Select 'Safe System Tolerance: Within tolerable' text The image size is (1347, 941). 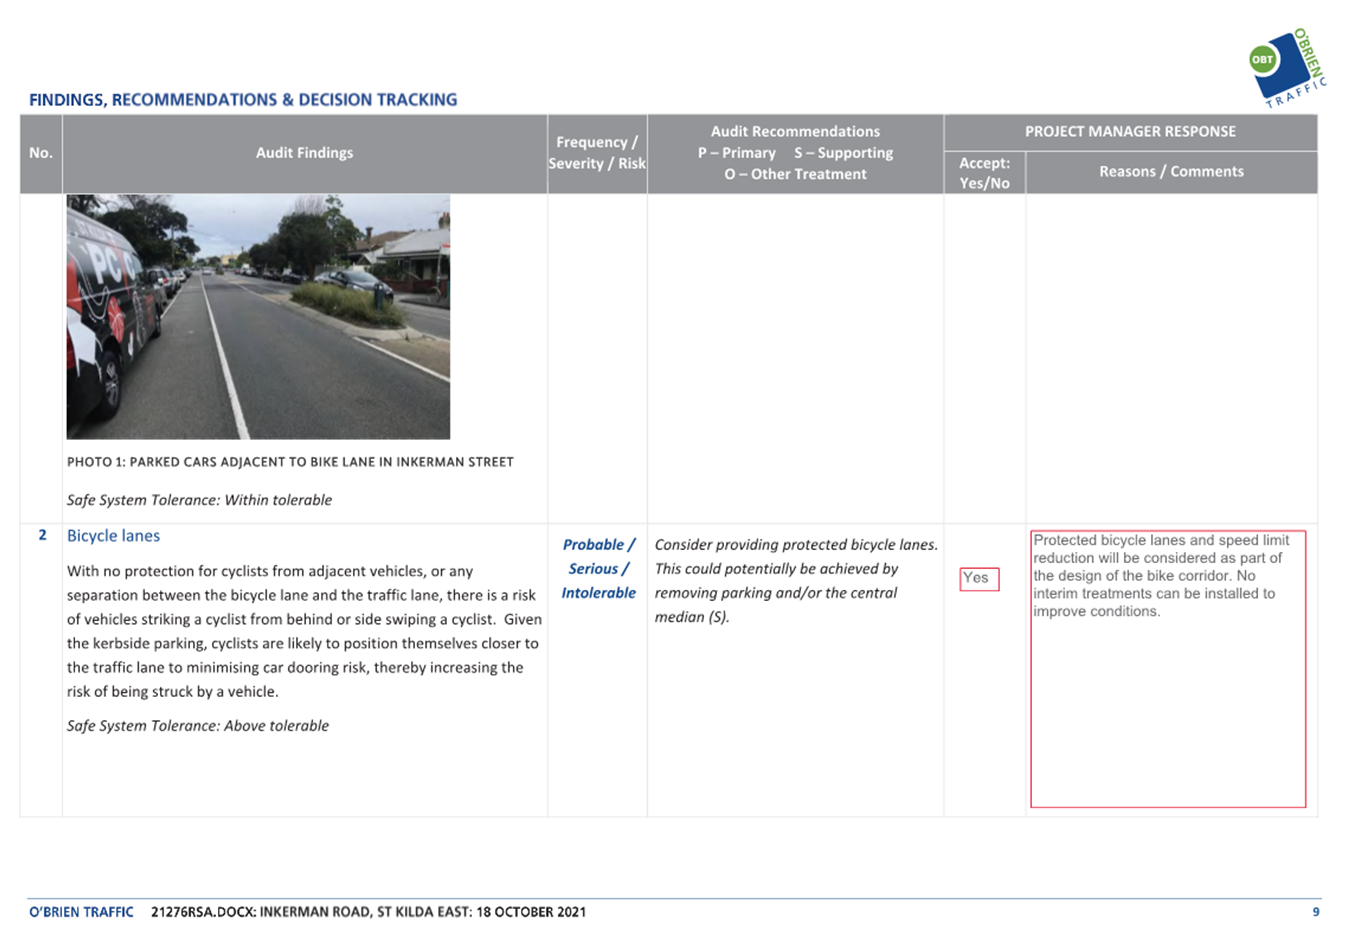[199, 500]
